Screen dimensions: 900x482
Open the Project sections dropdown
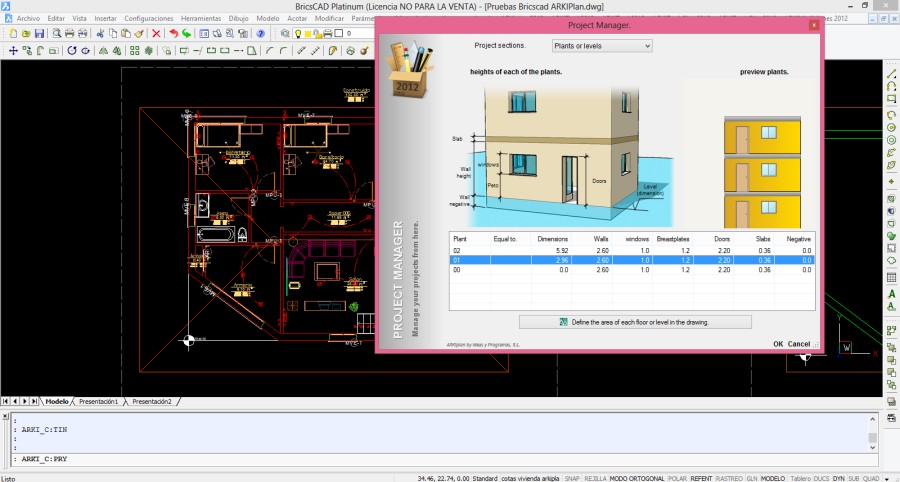[602, 46]
